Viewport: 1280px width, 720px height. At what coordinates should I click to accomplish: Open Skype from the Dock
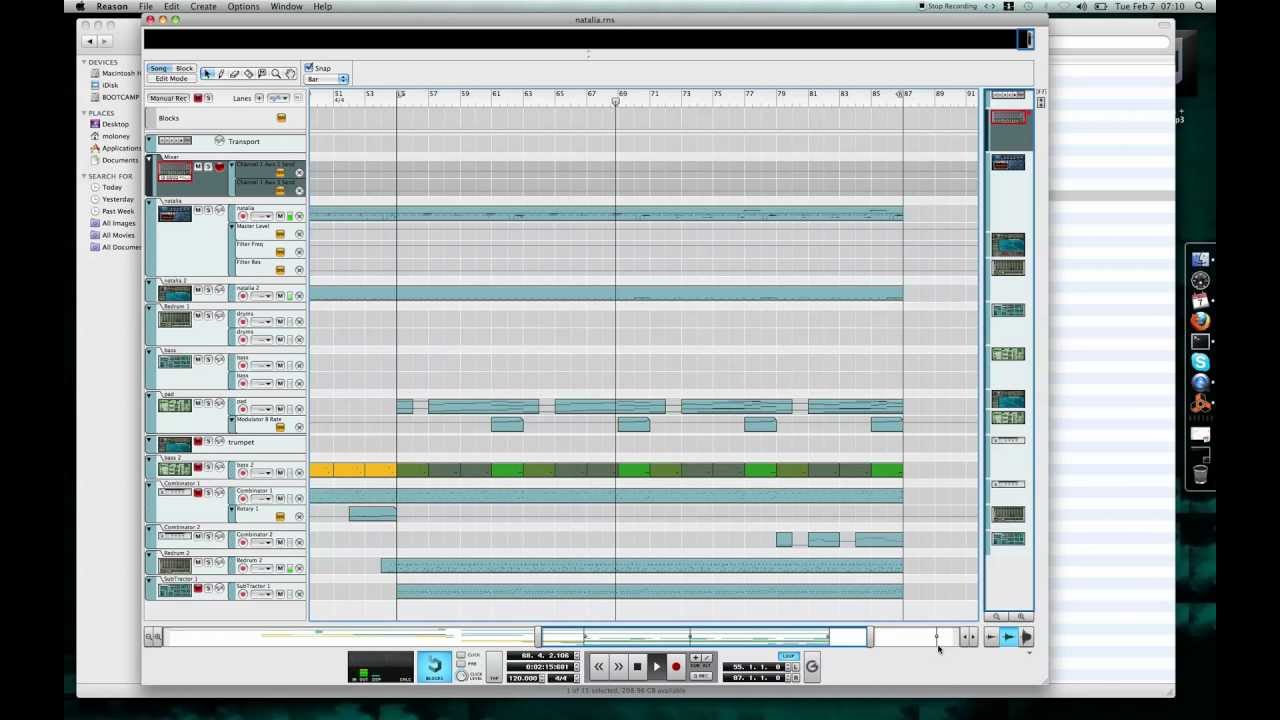click(x=1200, y=362)
